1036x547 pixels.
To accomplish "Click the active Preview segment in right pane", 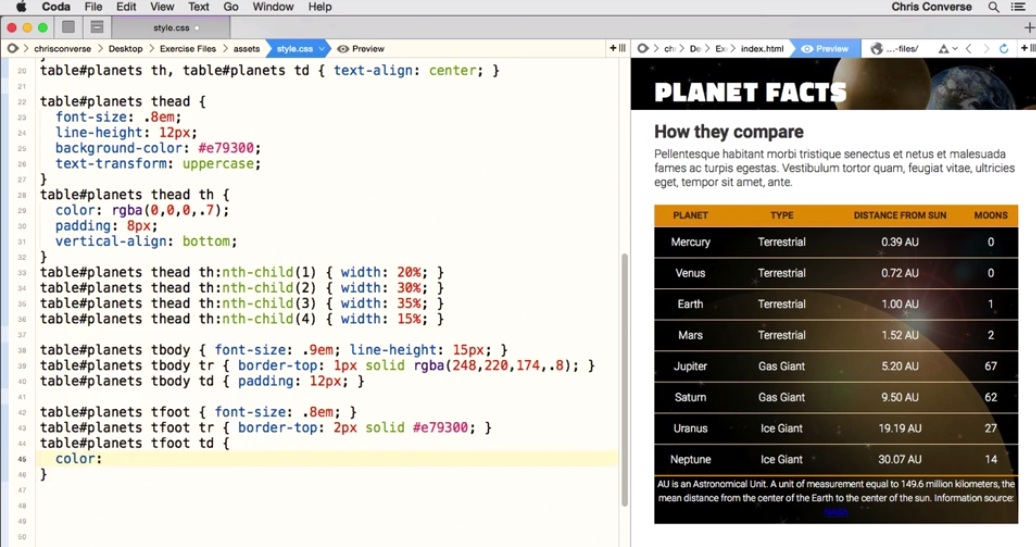I will coord(825,49).
